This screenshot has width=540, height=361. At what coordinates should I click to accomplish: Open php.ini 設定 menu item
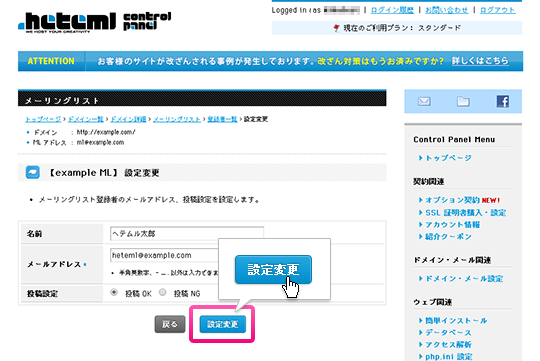tap(449, 357)
